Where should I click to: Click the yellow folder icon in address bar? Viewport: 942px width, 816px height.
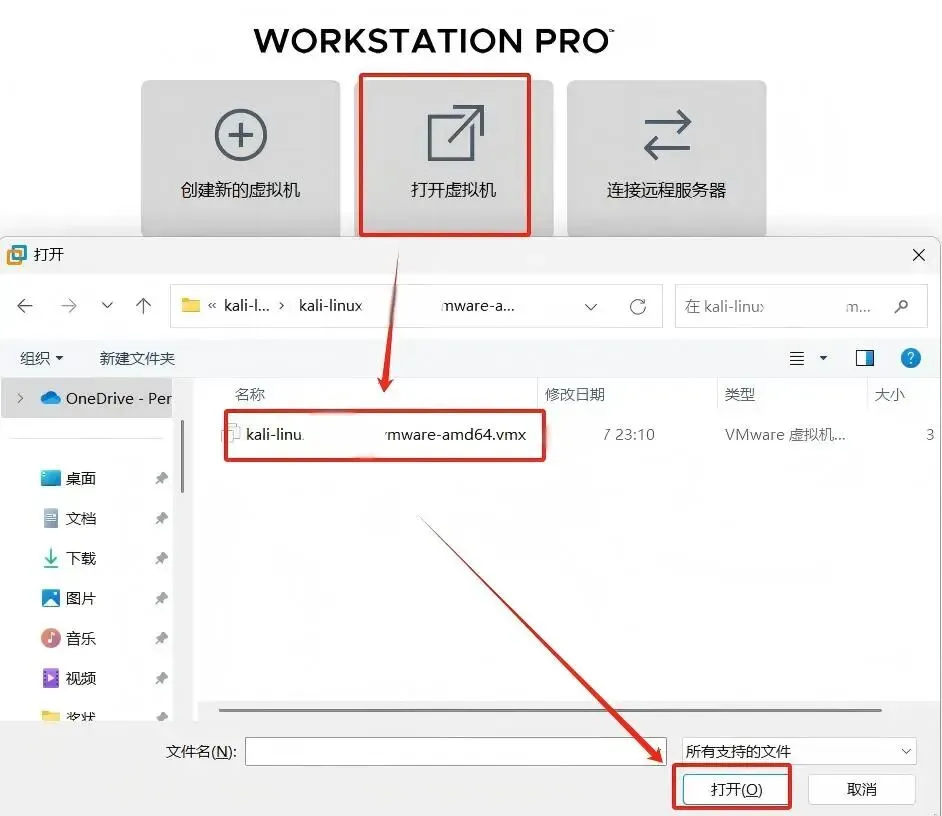coord(190,305)
